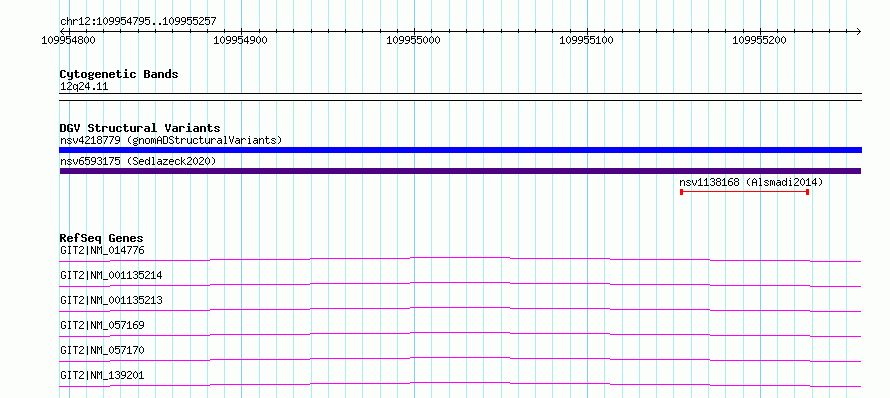This screenshot has height=398, width=890.
Task: Click the red nsv1138168 variant bar
Action: pos(744,192)
